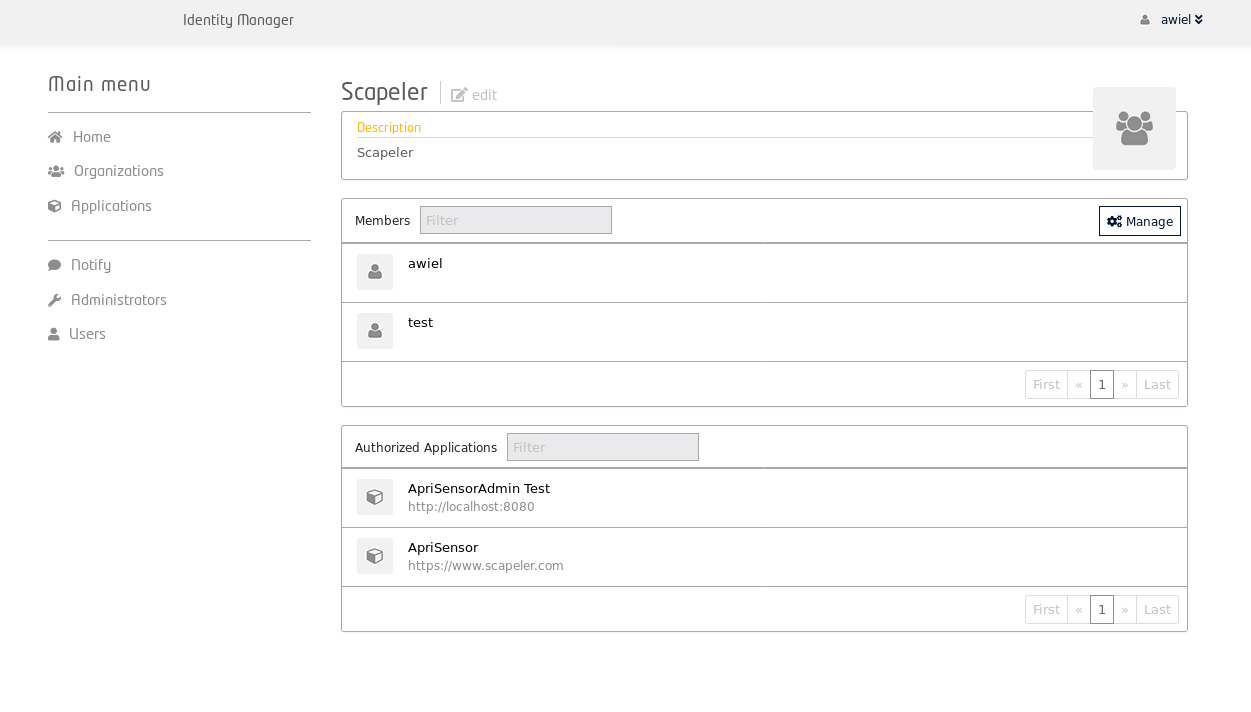
Task: Click the Scapeler description text
Action: point(385,152)
